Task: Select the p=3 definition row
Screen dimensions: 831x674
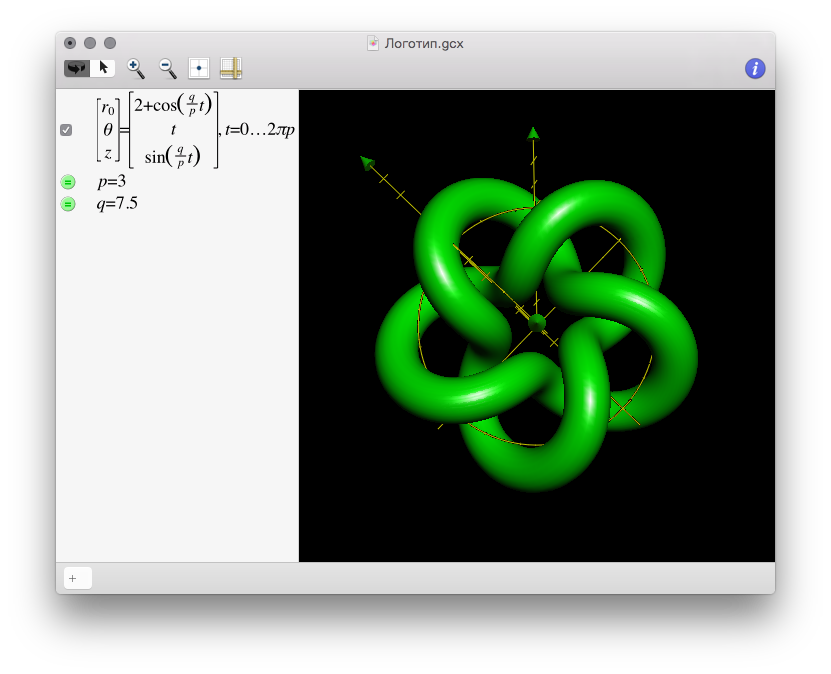Action: point(111,182)
